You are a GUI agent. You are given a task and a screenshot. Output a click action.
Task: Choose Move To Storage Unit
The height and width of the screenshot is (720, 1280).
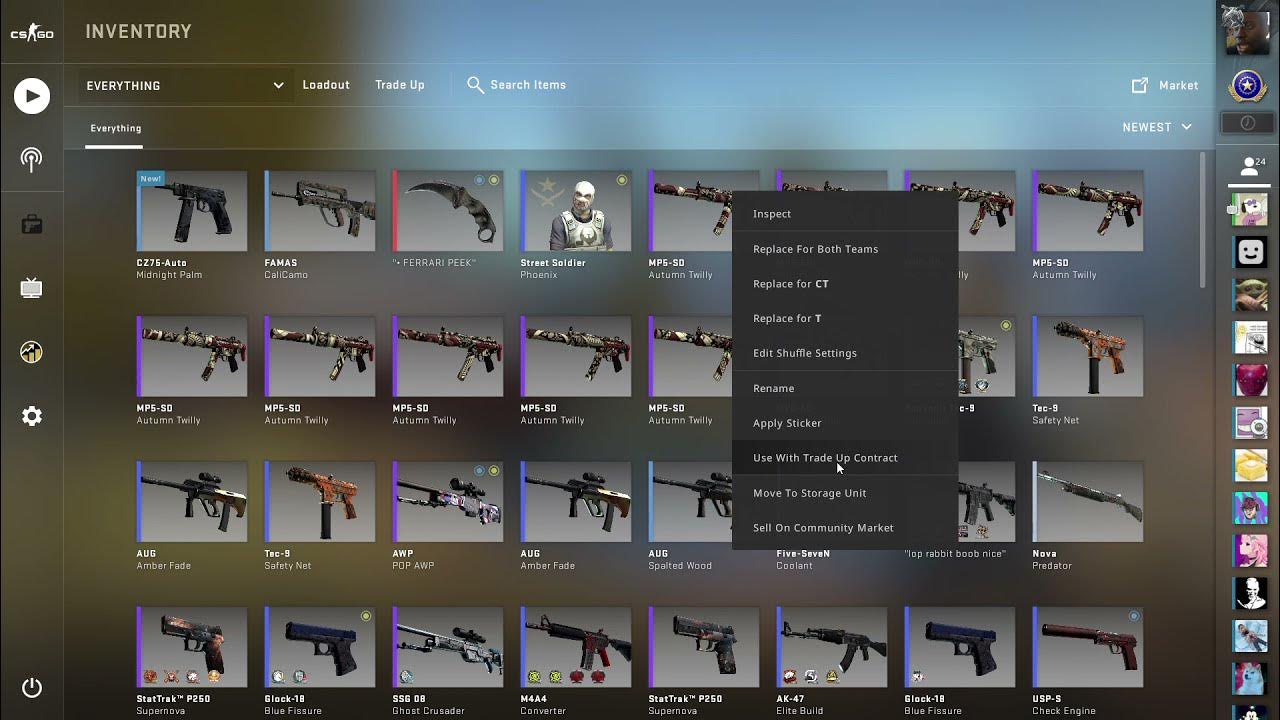pyautogui.click(x=845, y=493)
